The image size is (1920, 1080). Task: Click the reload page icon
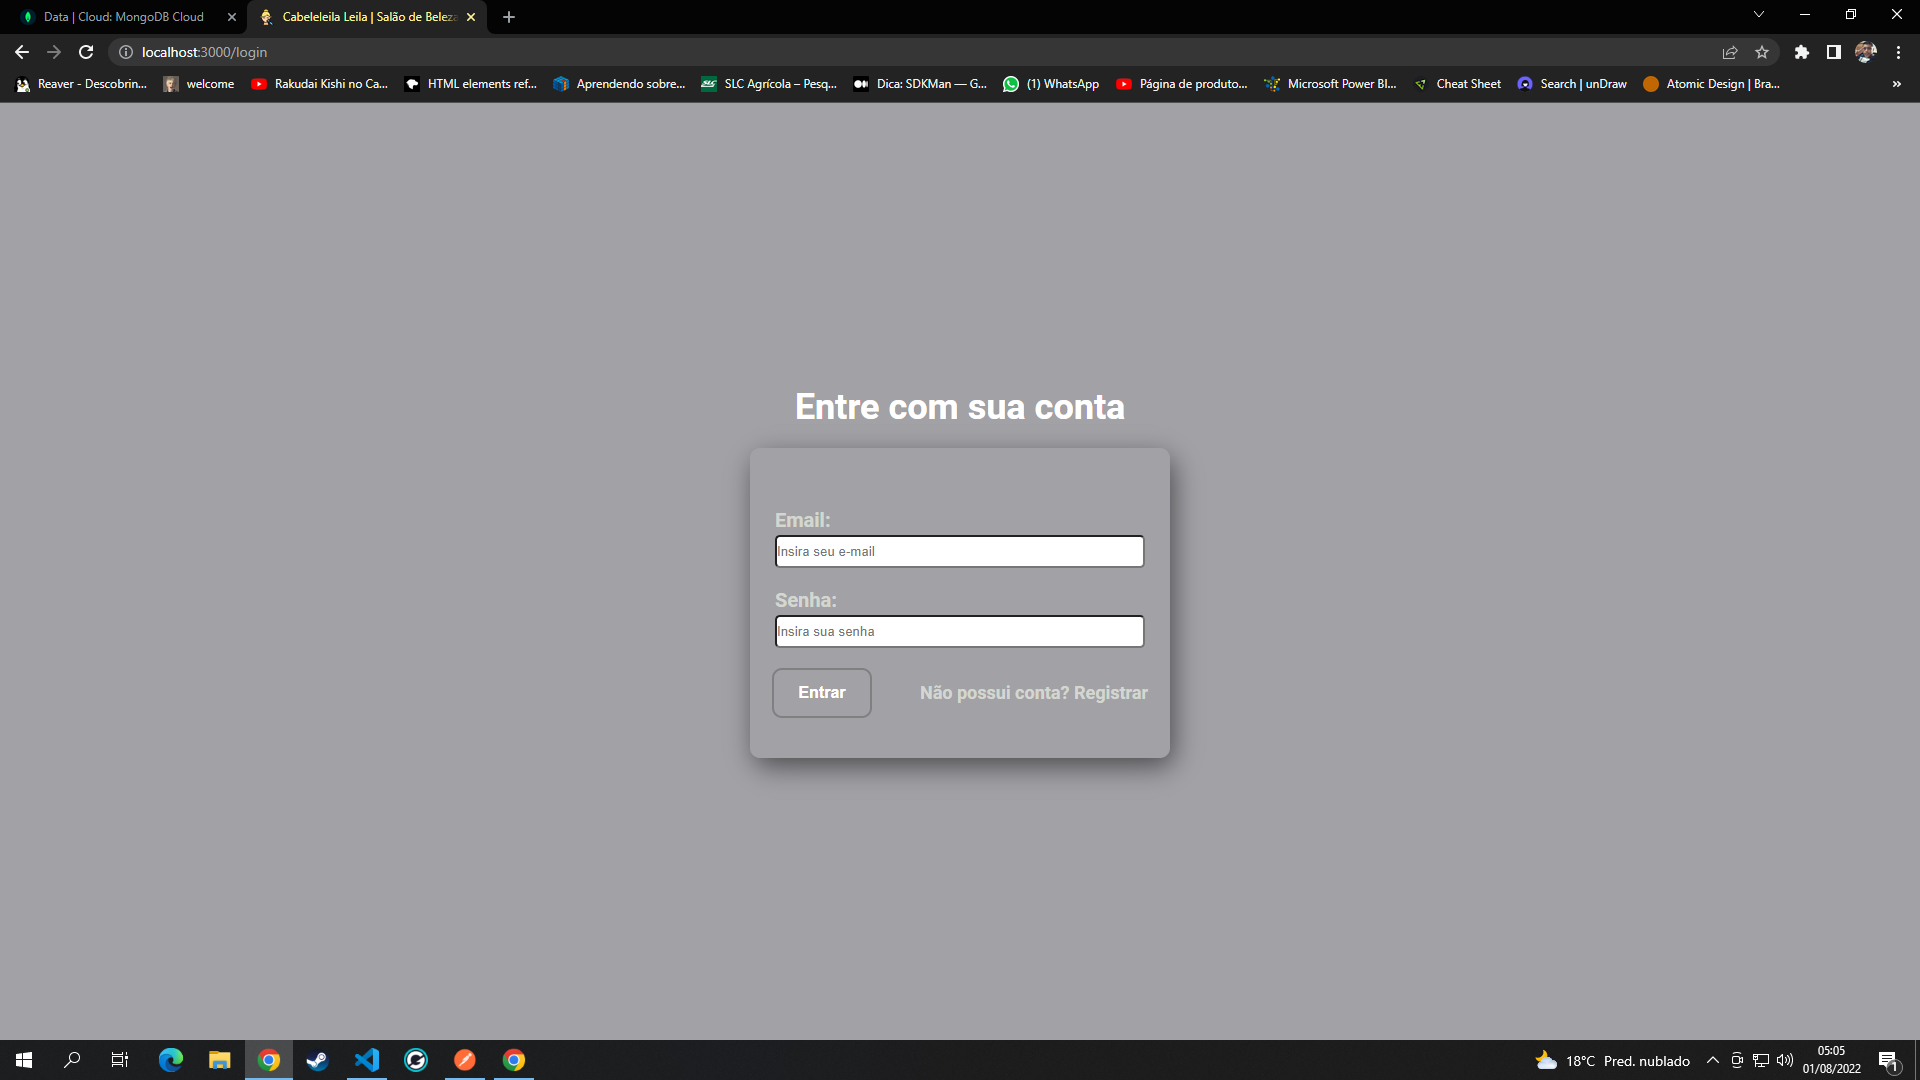pos(86,51)
